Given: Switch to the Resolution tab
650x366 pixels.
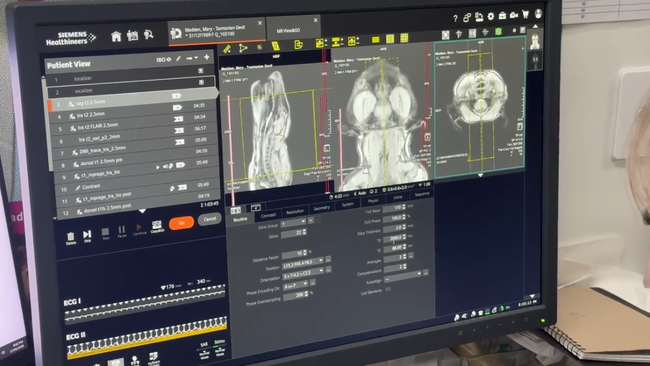Looking at the screenshot, I should [x=295, y=212].
